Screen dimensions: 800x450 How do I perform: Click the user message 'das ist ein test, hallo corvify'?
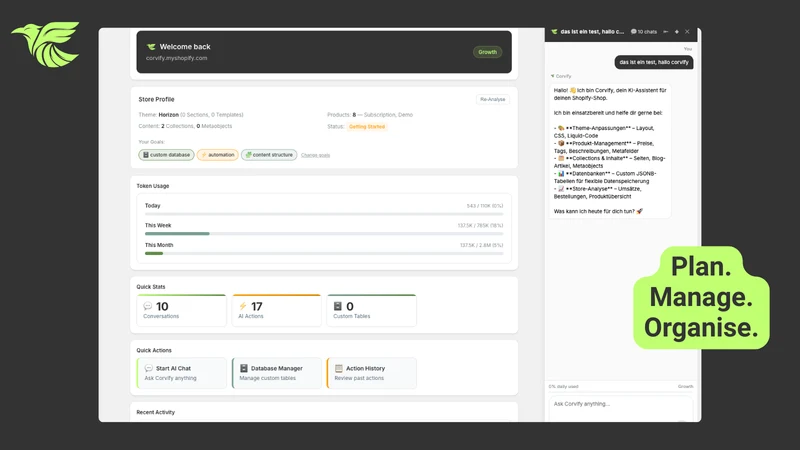(654, 62)
